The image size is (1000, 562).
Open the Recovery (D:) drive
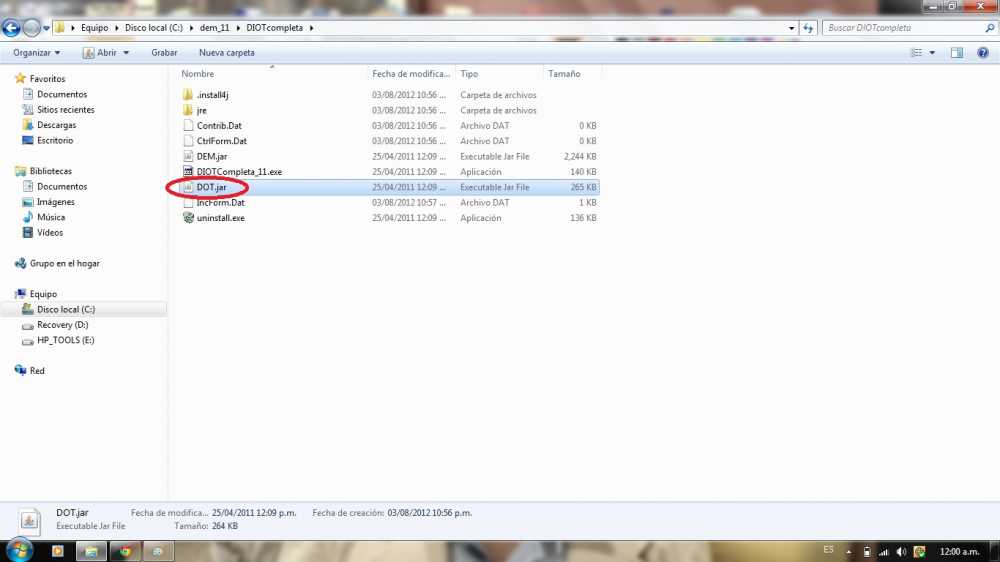click(x=62, y=324)
